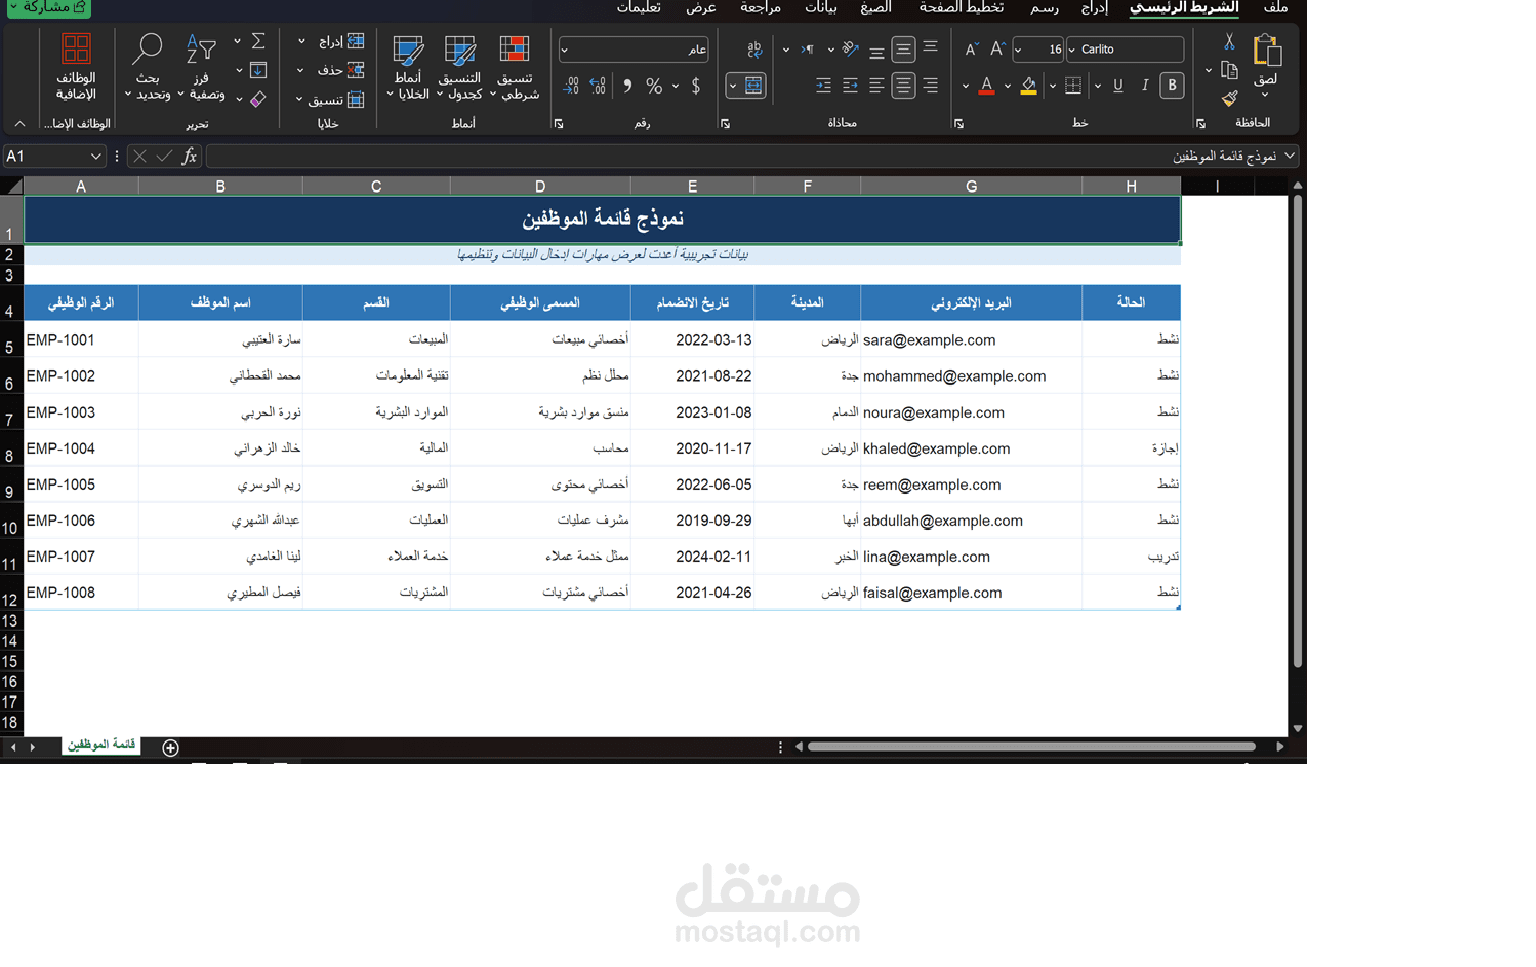This screenshot has width=1536, height=967.
Task: Select sheet tab قائمة الموظفين
Action: [x=101, y=745]
